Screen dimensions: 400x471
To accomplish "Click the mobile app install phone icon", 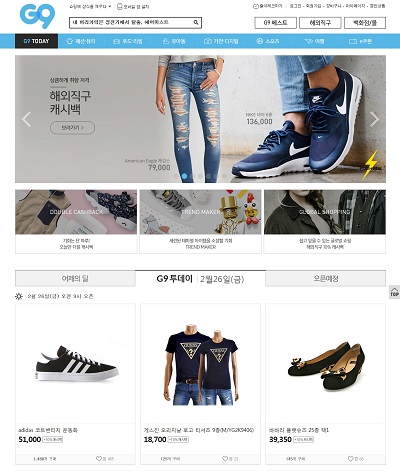I will click(119, 6).
